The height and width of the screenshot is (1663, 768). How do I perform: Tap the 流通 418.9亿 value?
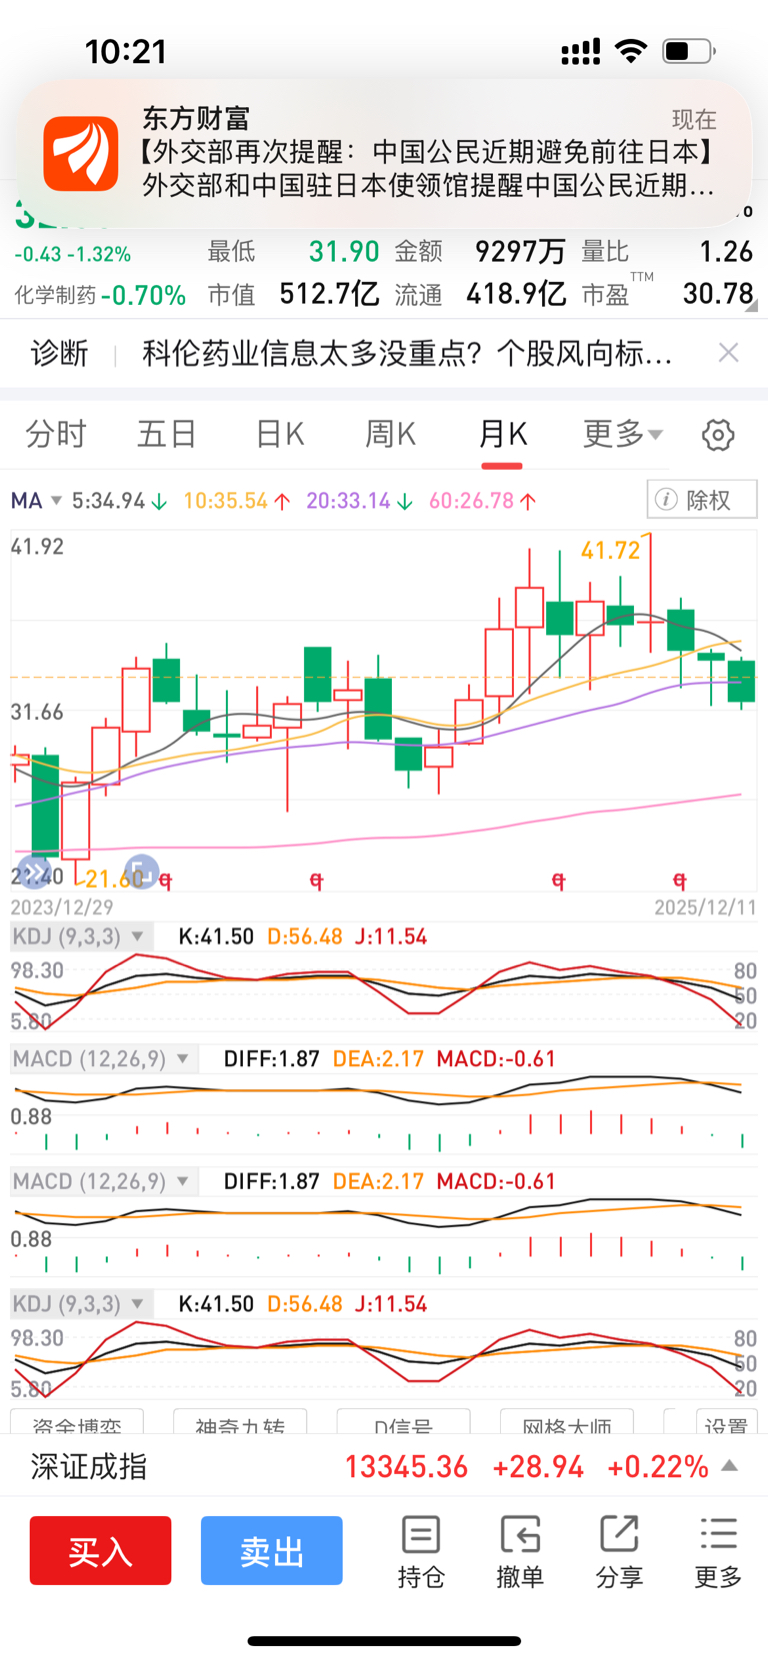click(516, 294)
